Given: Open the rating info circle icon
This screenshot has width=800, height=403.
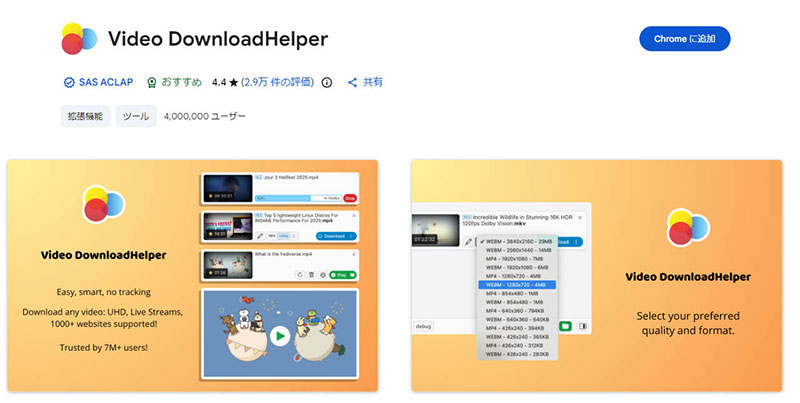Looking at the screenshot, I should [327, 82].
